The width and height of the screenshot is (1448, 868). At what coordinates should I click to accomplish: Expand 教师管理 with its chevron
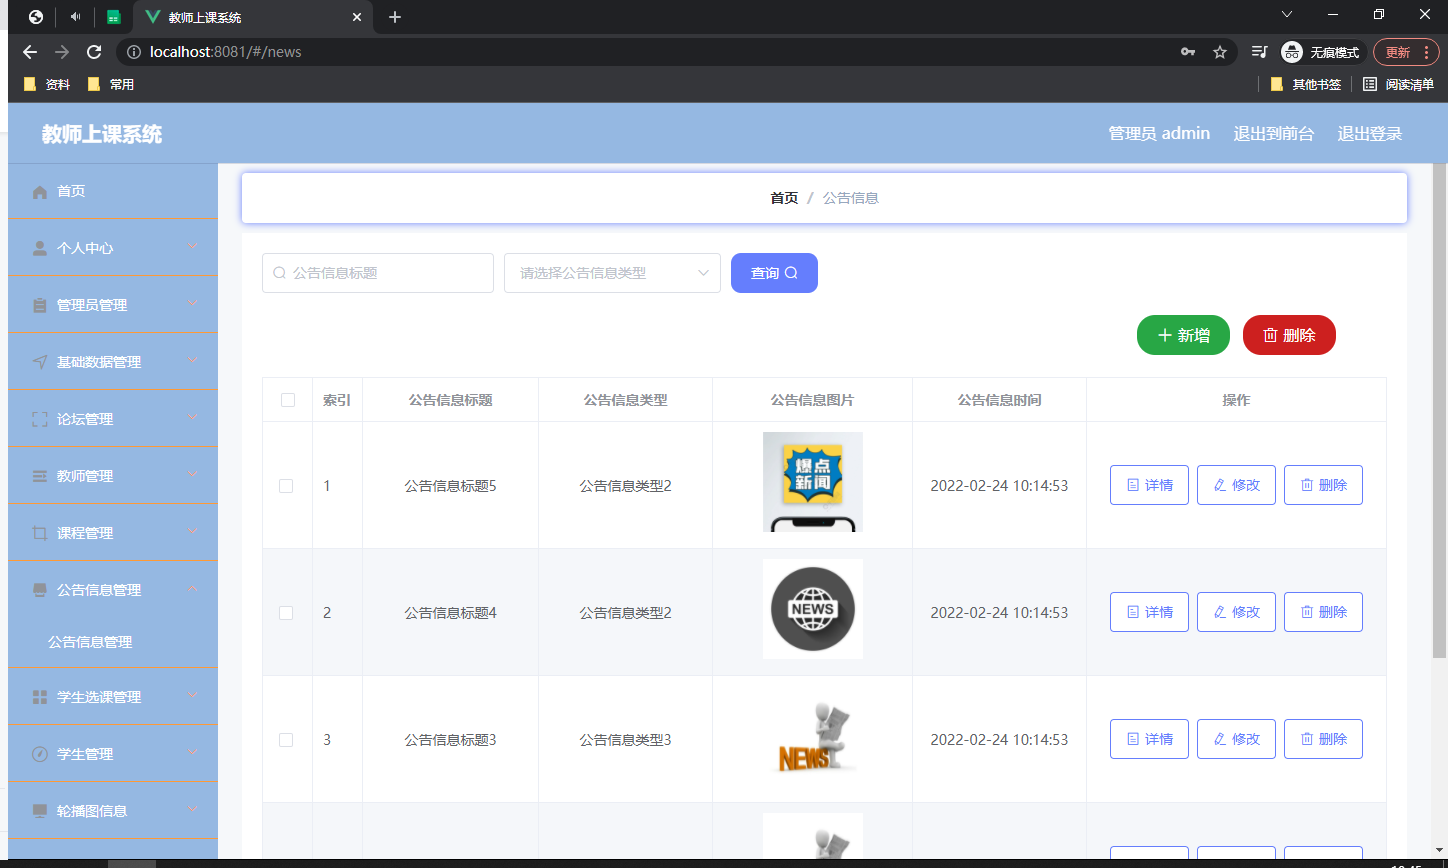tap(193, 474)
